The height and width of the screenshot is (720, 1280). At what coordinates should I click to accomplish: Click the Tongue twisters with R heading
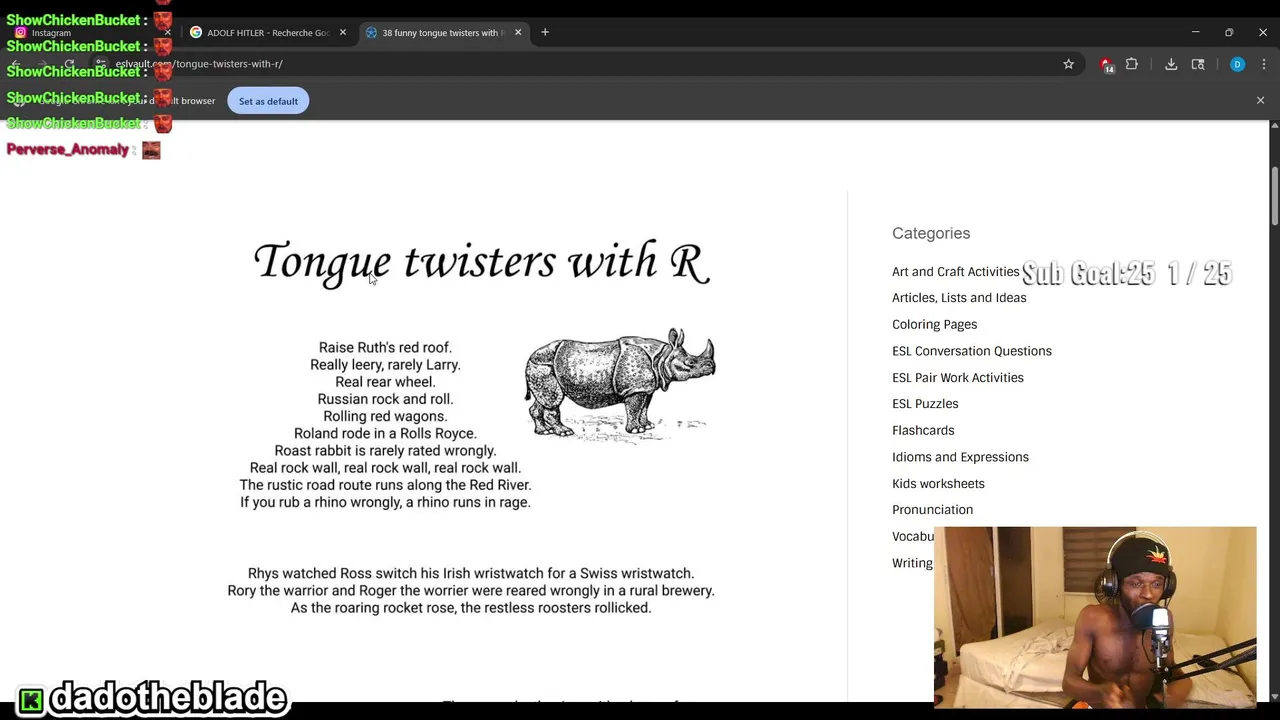tap(481, 262)
